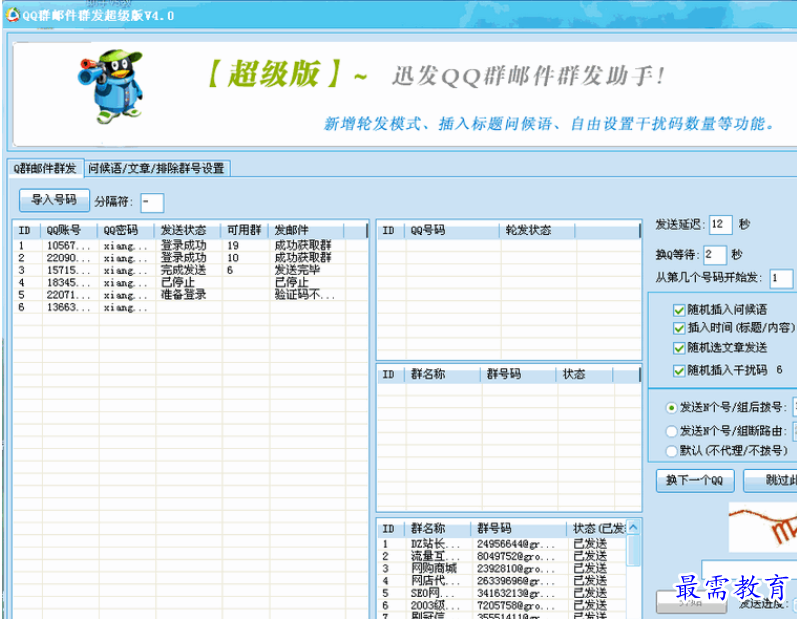This screenshot has height=619, width=797.
Task: Click scroll-up arrow in sent group list
Action: (633, 528)
